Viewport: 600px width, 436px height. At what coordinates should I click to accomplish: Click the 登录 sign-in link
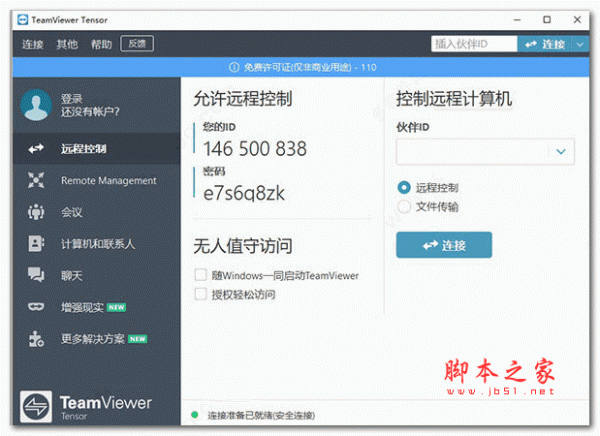(72, 99)
